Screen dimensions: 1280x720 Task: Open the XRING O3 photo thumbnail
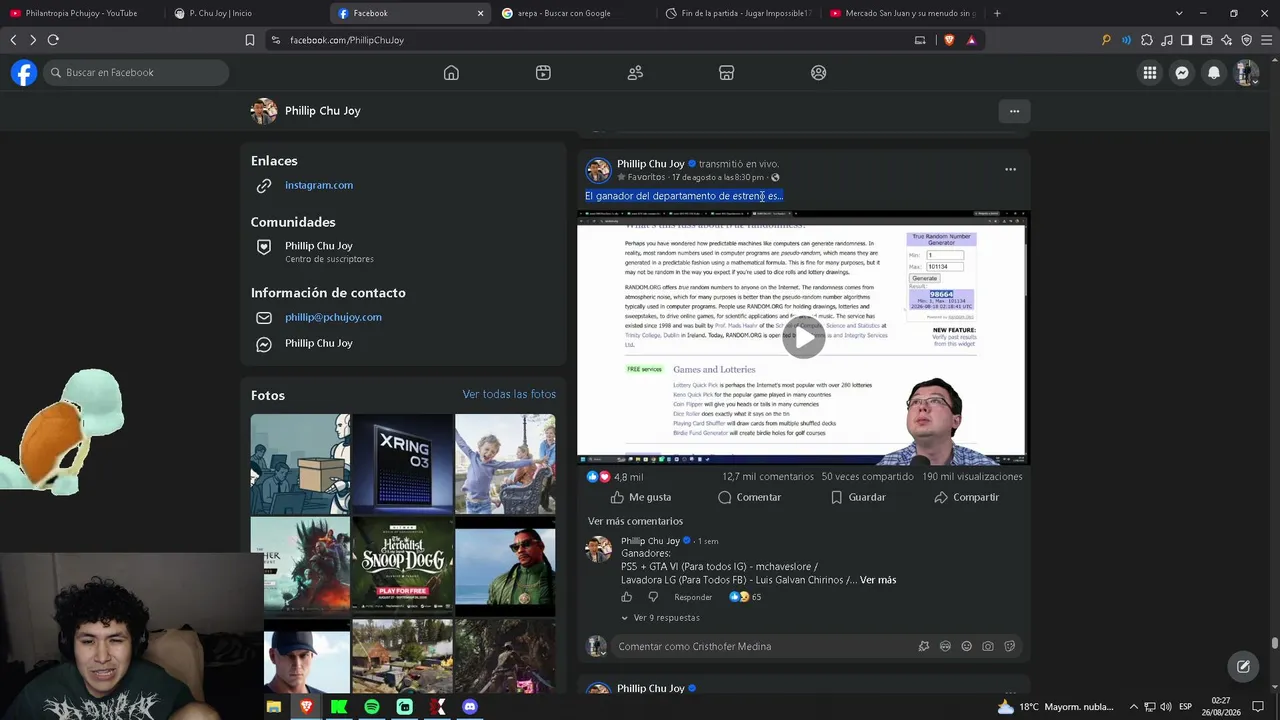(x=402, y=464)
